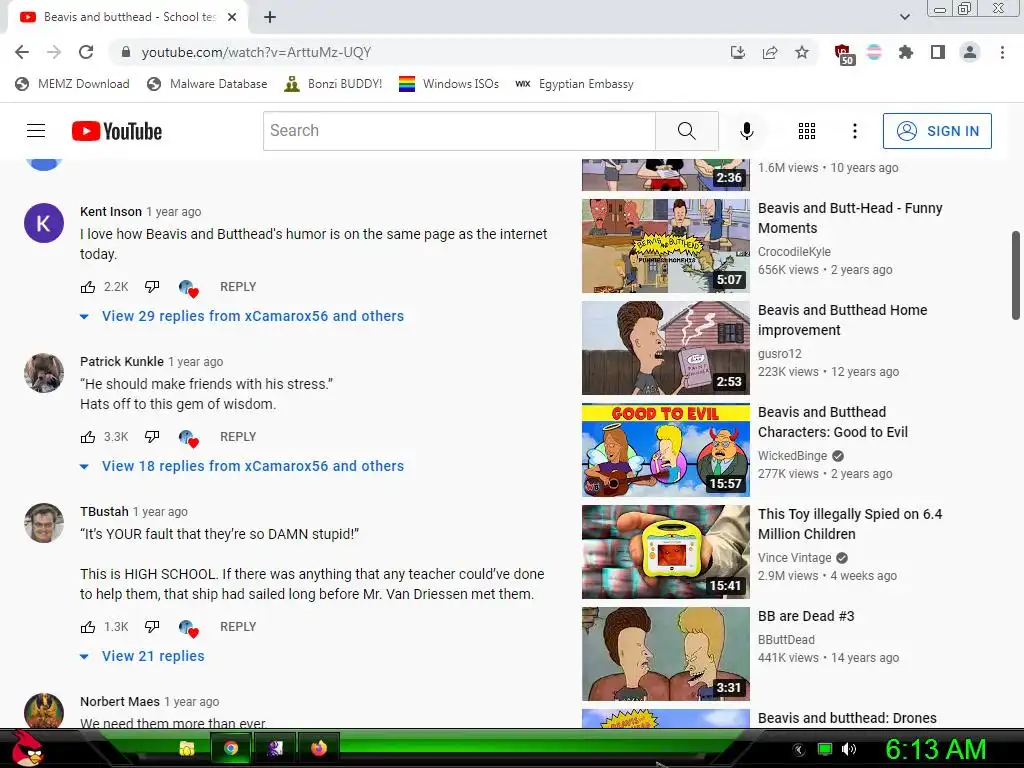
Task: Open the red shield extension with 50 badge
Action: pos(844,54)
